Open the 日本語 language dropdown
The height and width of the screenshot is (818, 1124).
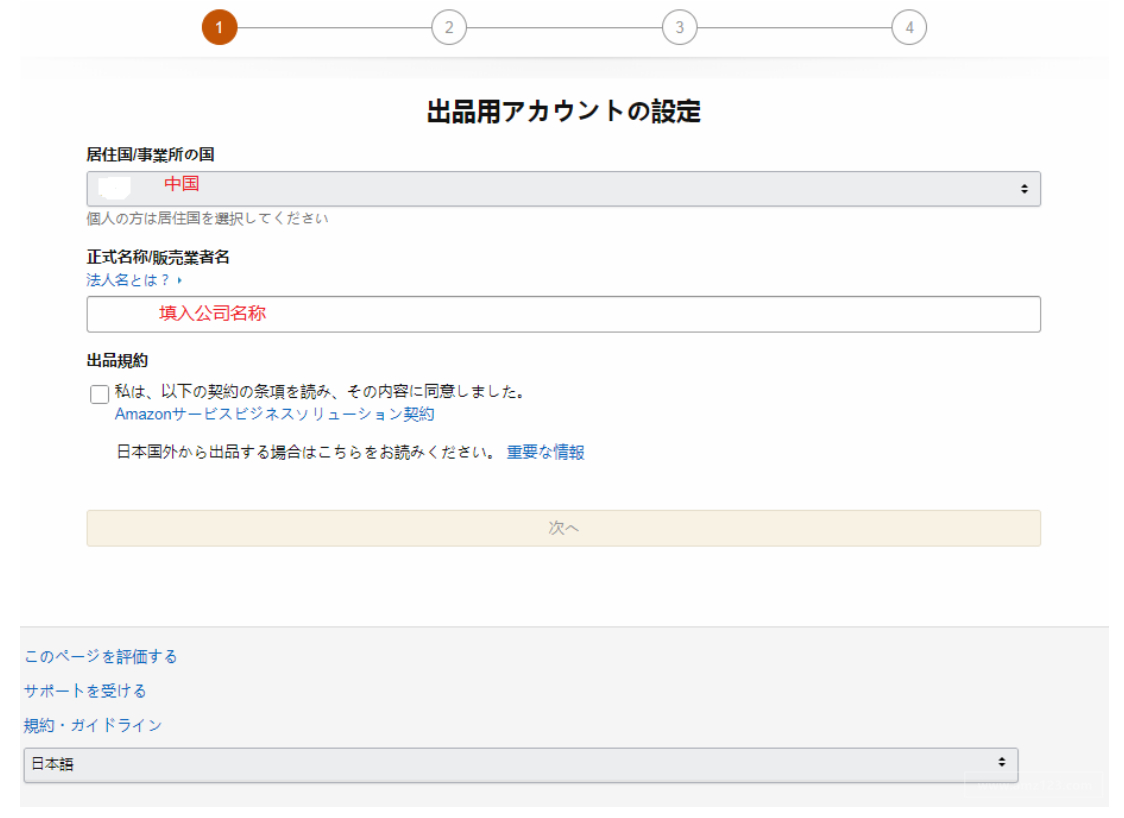pos(520,765)
